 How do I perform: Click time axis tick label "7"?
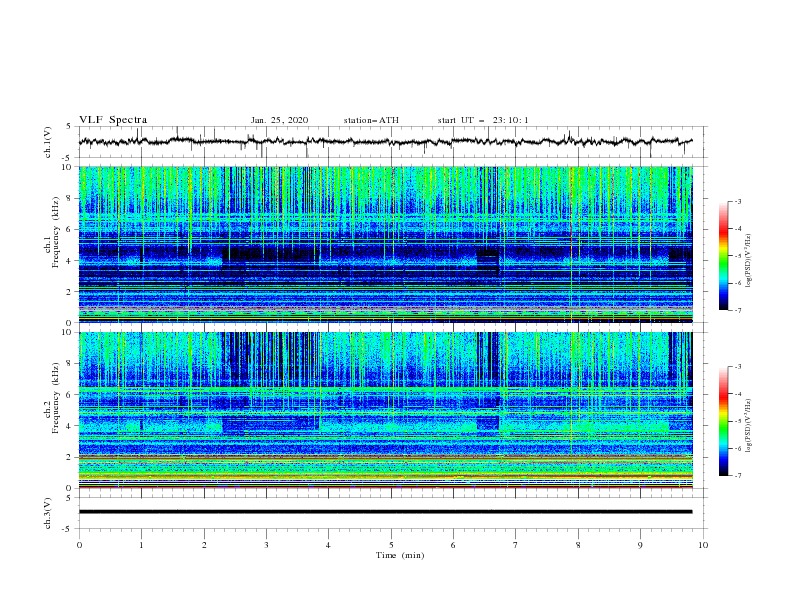[x=516, y=545]
